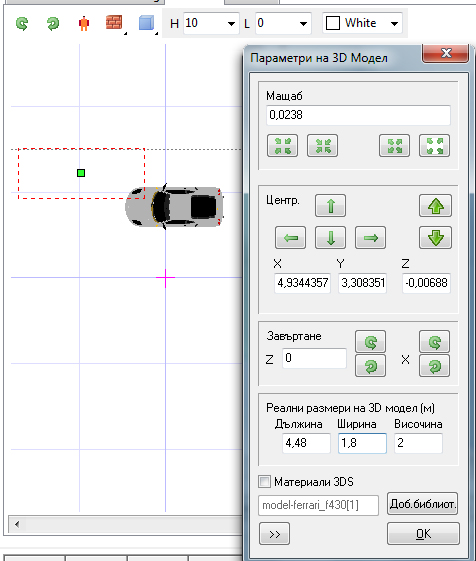Viewport: 476px width, 561px height.
Task: Click the model name field model-ferrari_f430[1]
Action: click(x=318, y=505)
